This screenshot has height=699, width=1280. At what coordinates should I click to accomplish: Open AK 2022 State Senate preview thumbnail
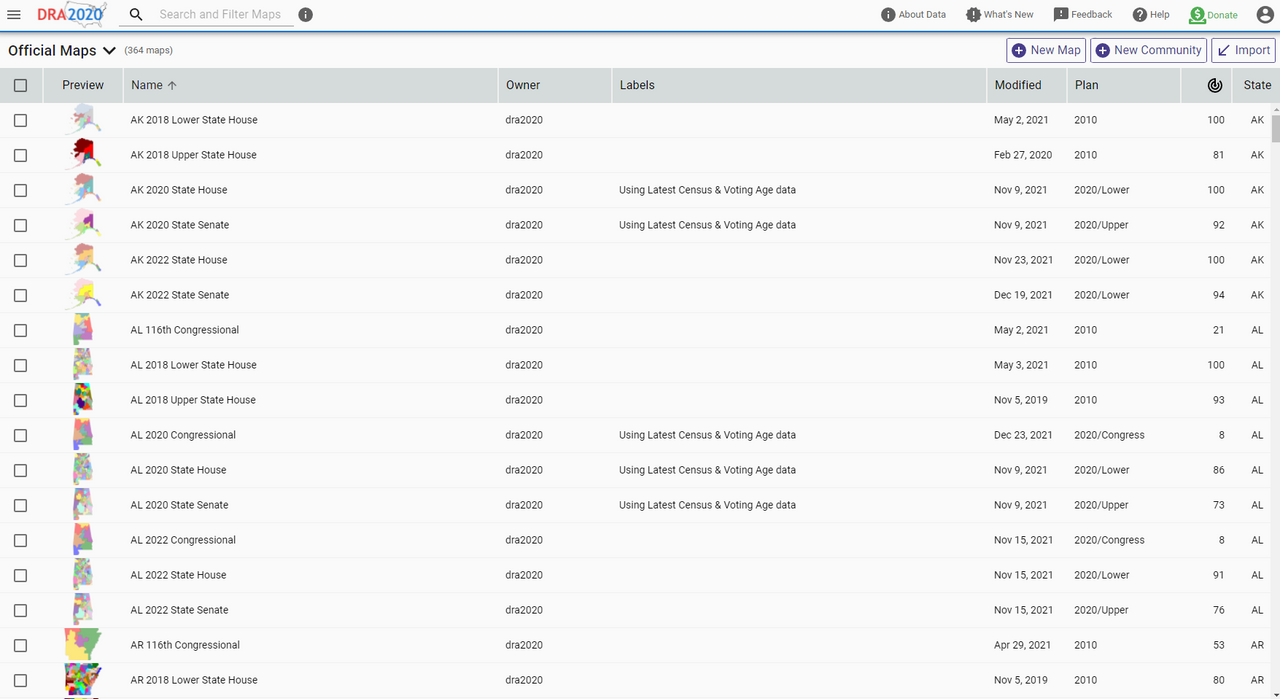click(83, 295)
